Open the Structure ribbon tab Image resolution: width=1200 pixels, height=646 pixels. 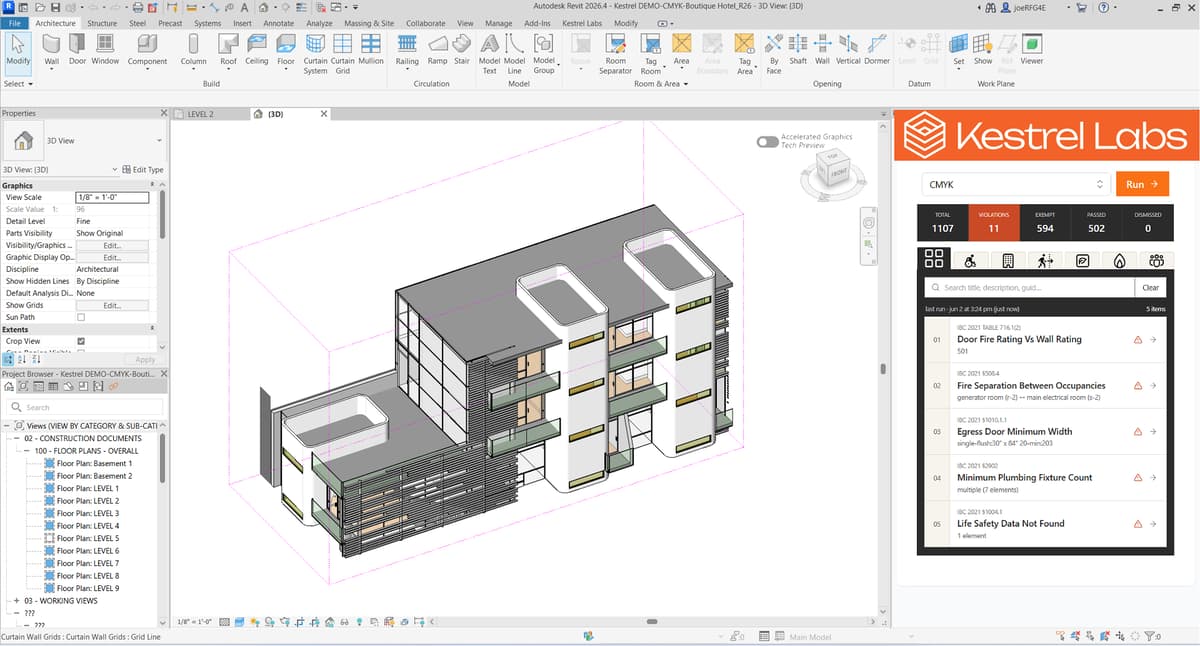(102, 22)
